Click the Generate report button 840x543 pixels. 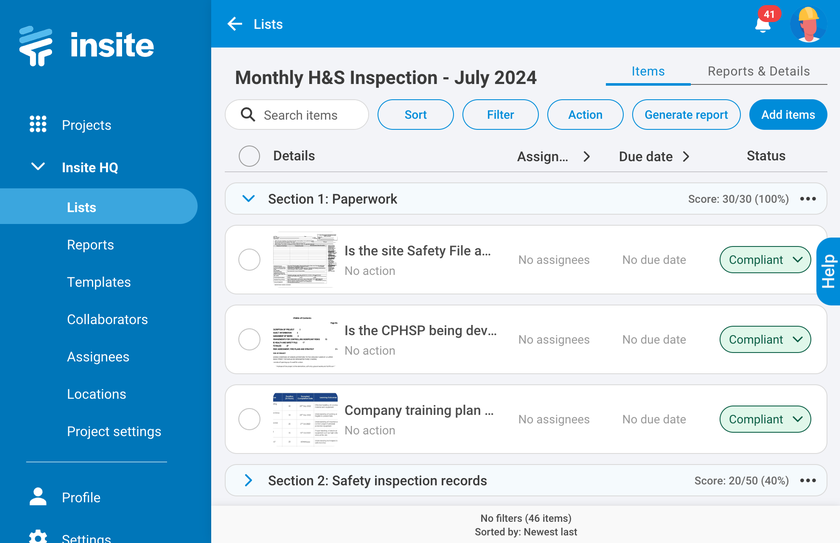[x=686, y=115]
